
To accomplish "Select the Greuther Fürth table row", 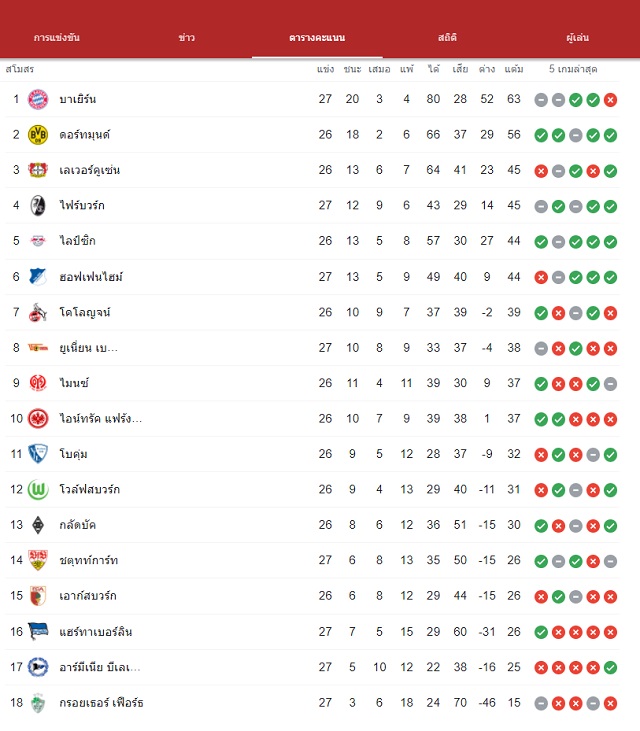I will coord(312,703).
